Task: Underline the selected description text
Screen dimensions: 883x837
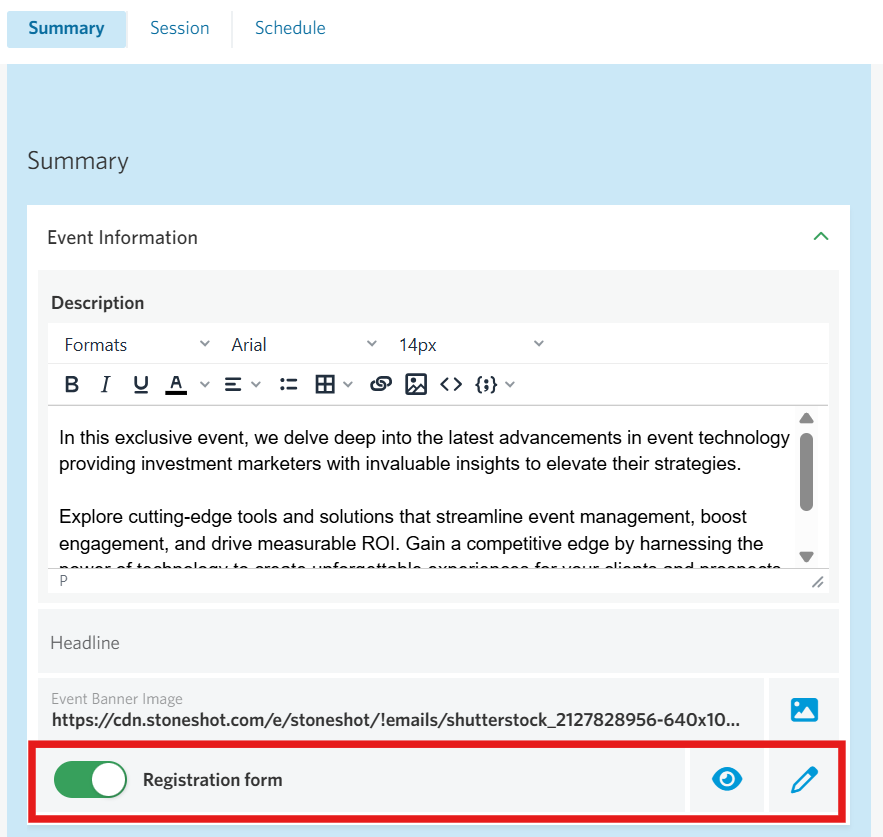Action: [x=141, y=385]
